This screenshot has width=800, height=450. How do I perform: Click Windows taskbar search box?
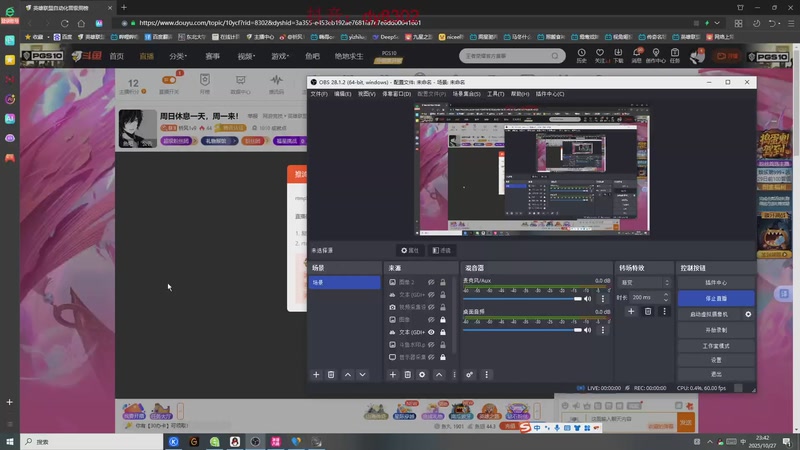[92, 441]
